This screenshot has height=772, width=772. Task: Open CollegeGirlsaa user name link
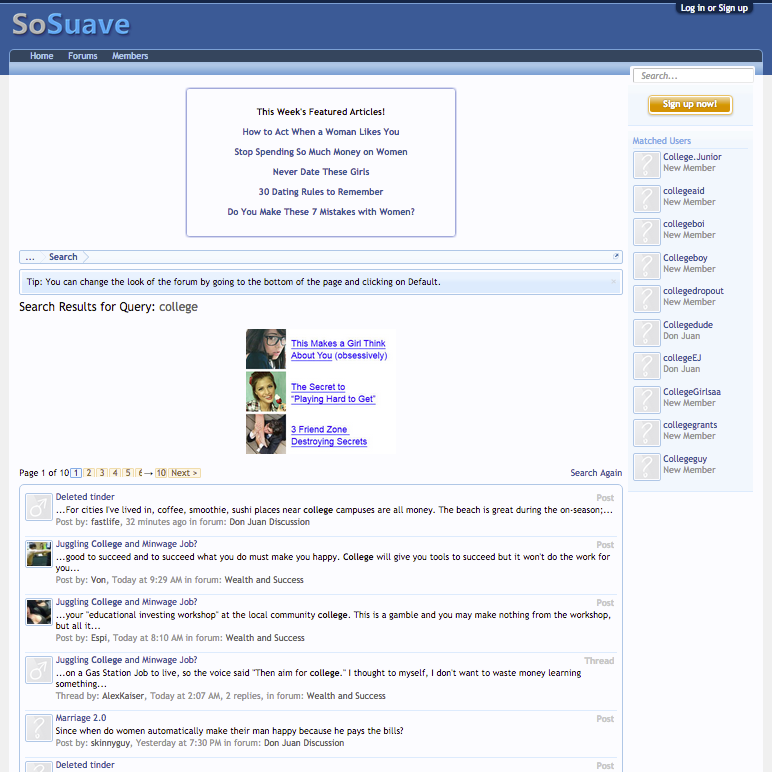(x=692, y=392)
